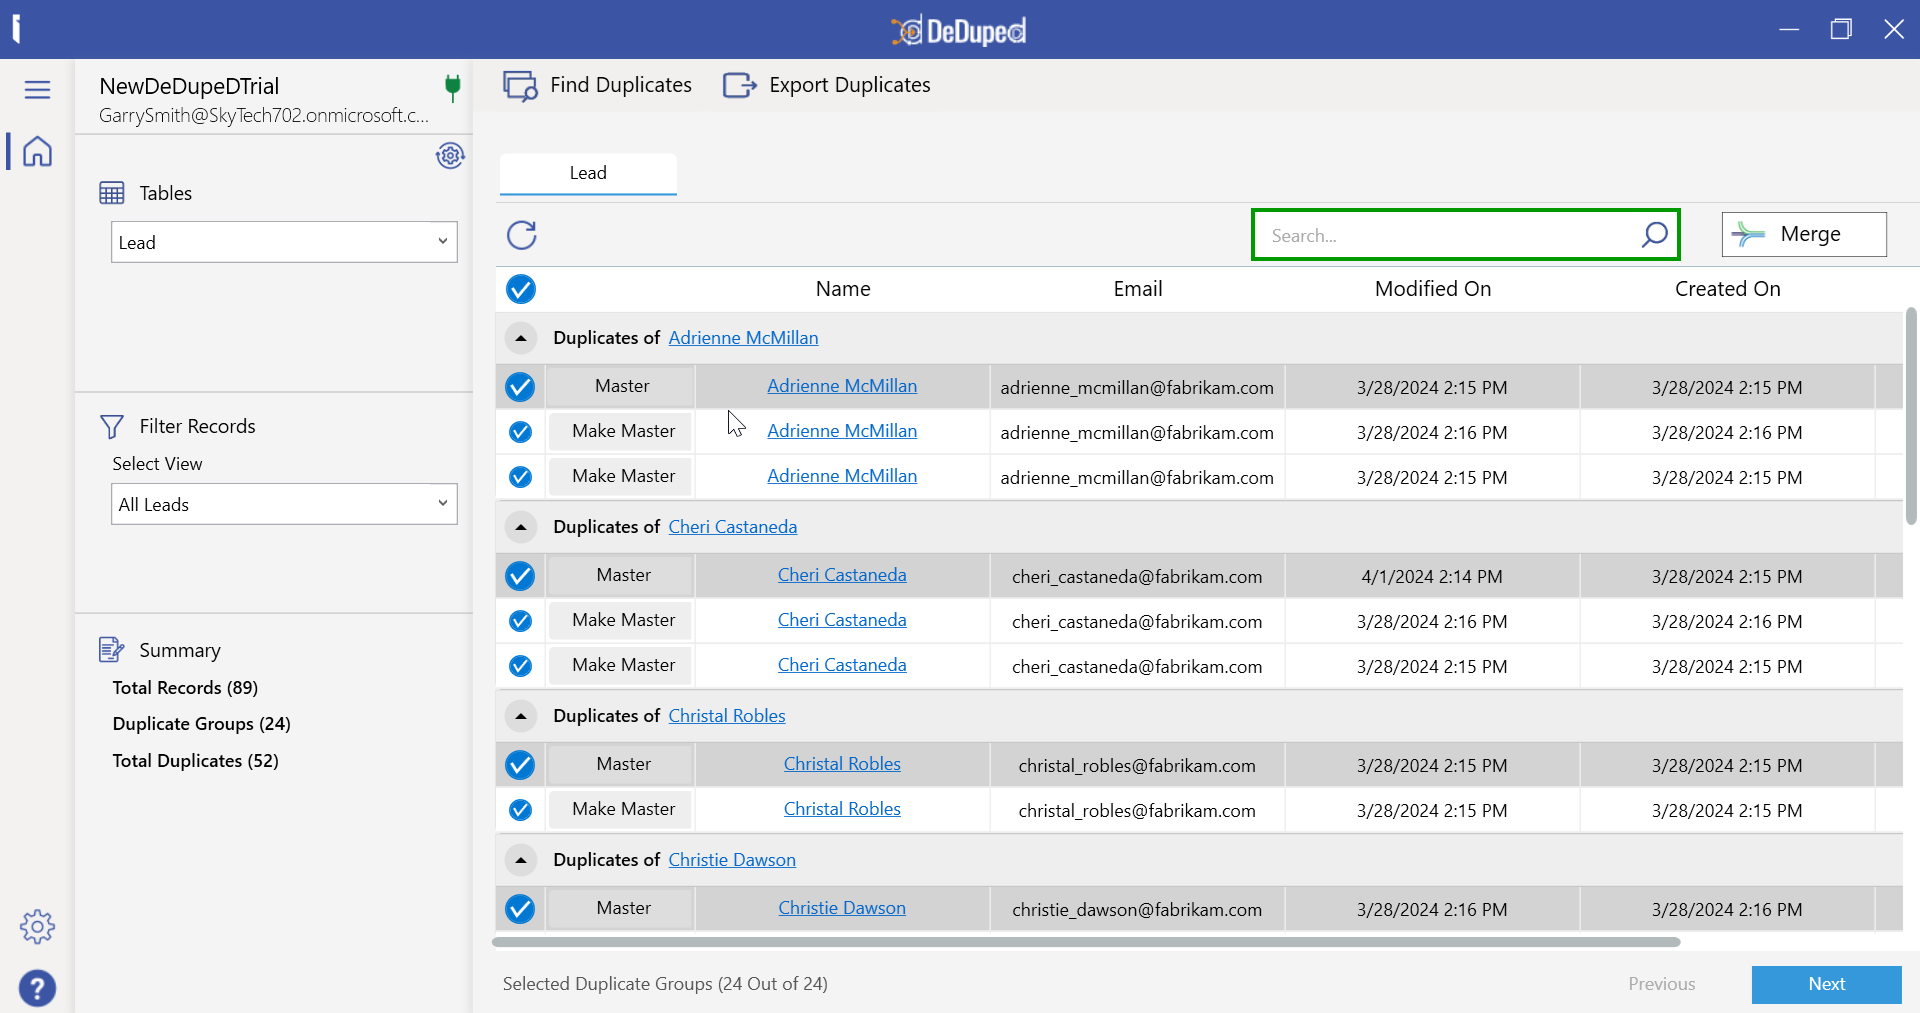Uncheck the Christal Robles Master row checkbox

coord(520,765)
